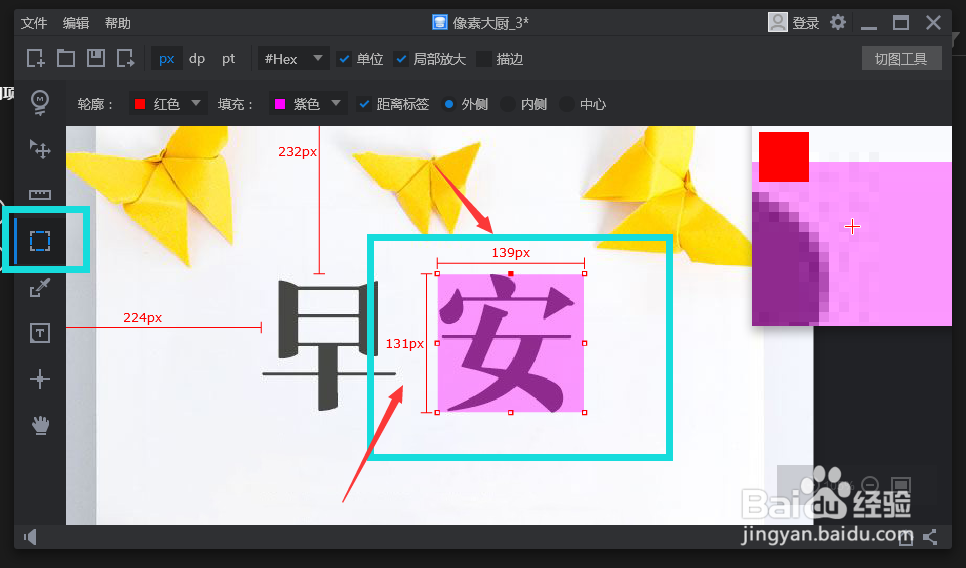Select the 中心 radio button
Image resolution: width=966 pixels, height=568 pixels.
point(567,104)
